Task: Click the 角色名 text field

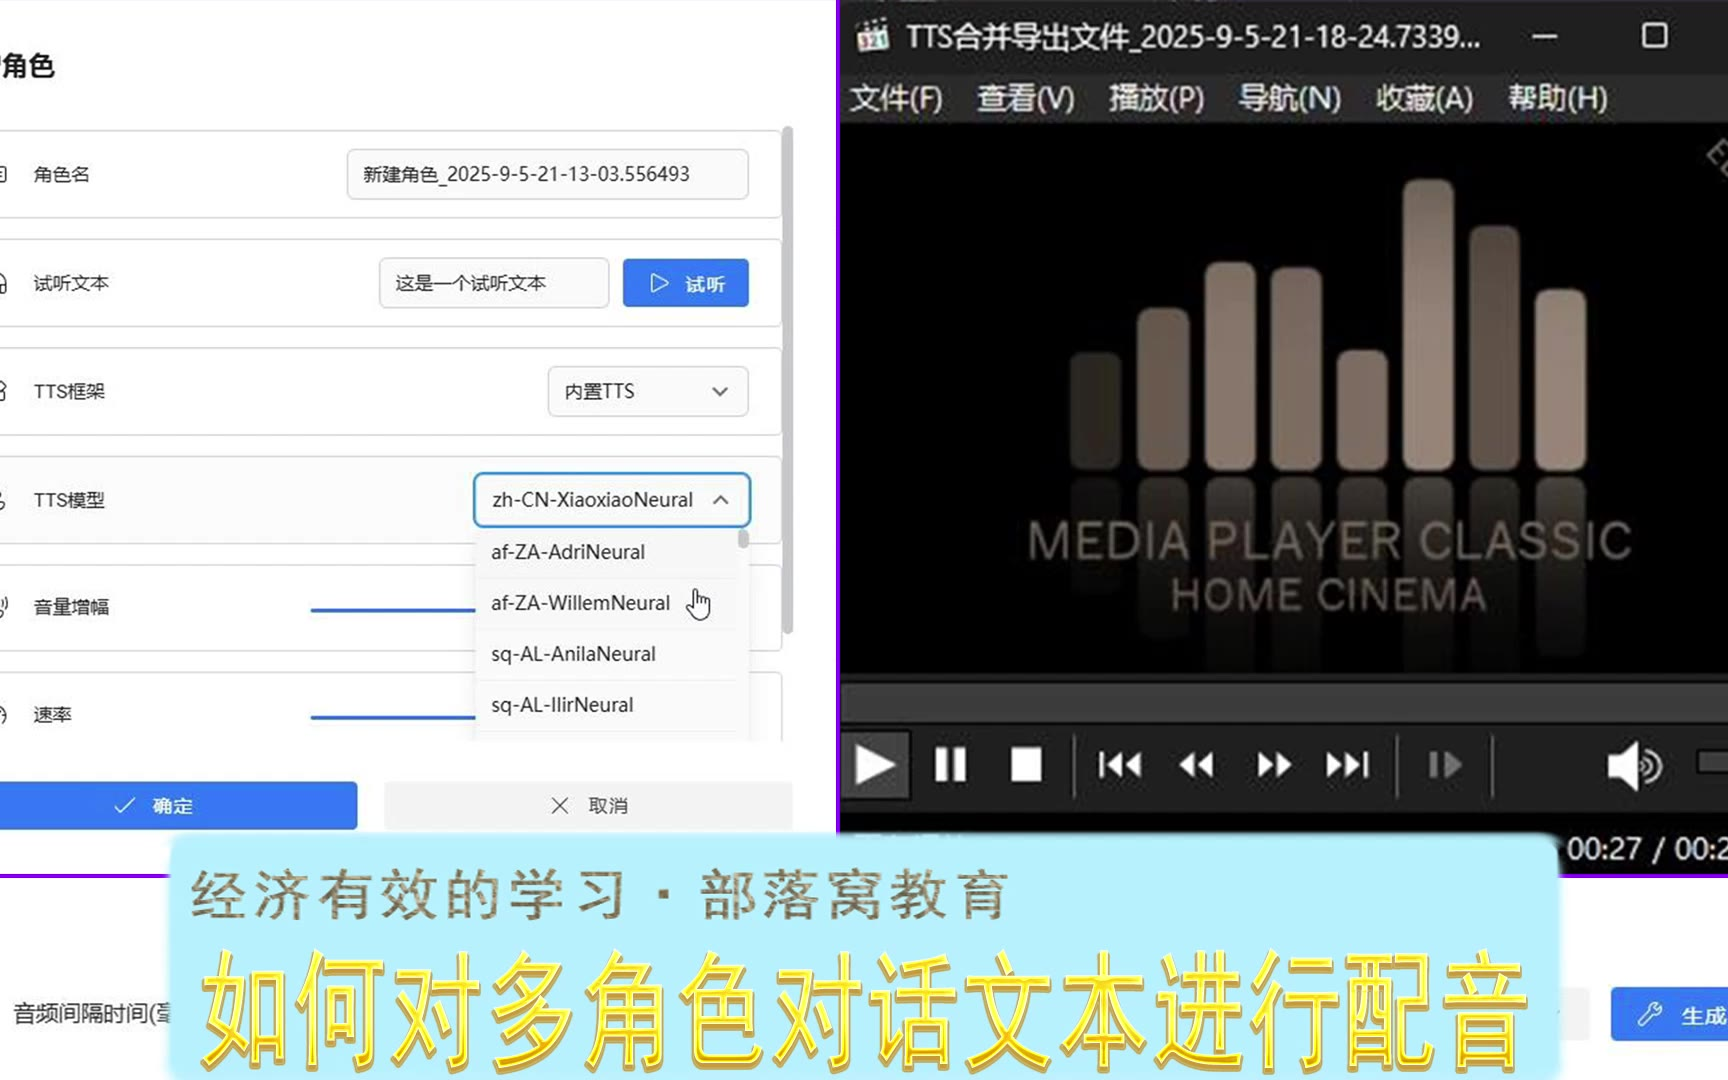Action: tap(547, 174)
